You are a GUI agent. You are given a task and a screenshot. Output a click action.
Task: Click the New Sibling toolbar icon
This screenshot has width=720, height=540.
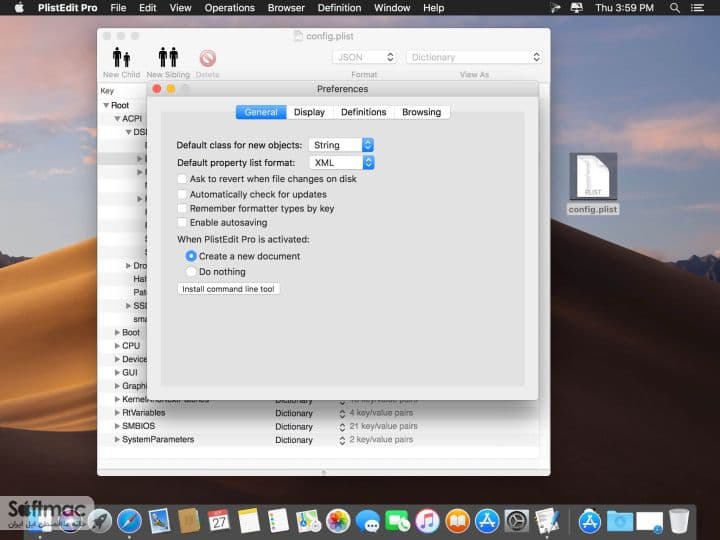(168, 57)
